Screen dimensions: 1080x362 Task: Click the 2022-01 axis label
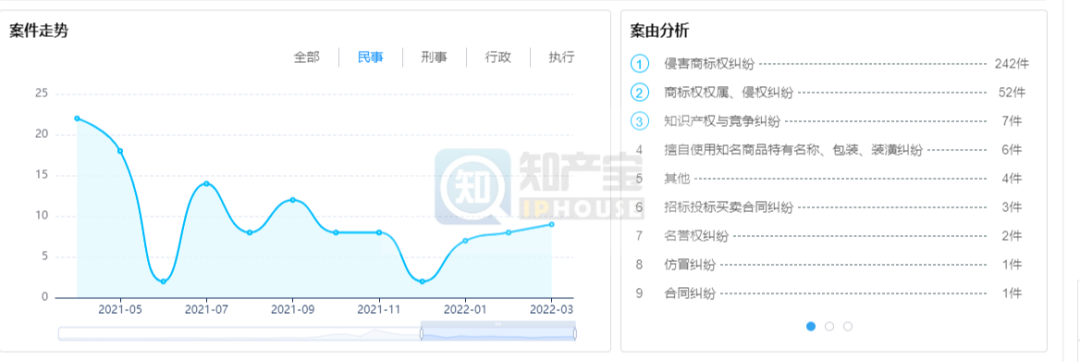tap(466, 310)
